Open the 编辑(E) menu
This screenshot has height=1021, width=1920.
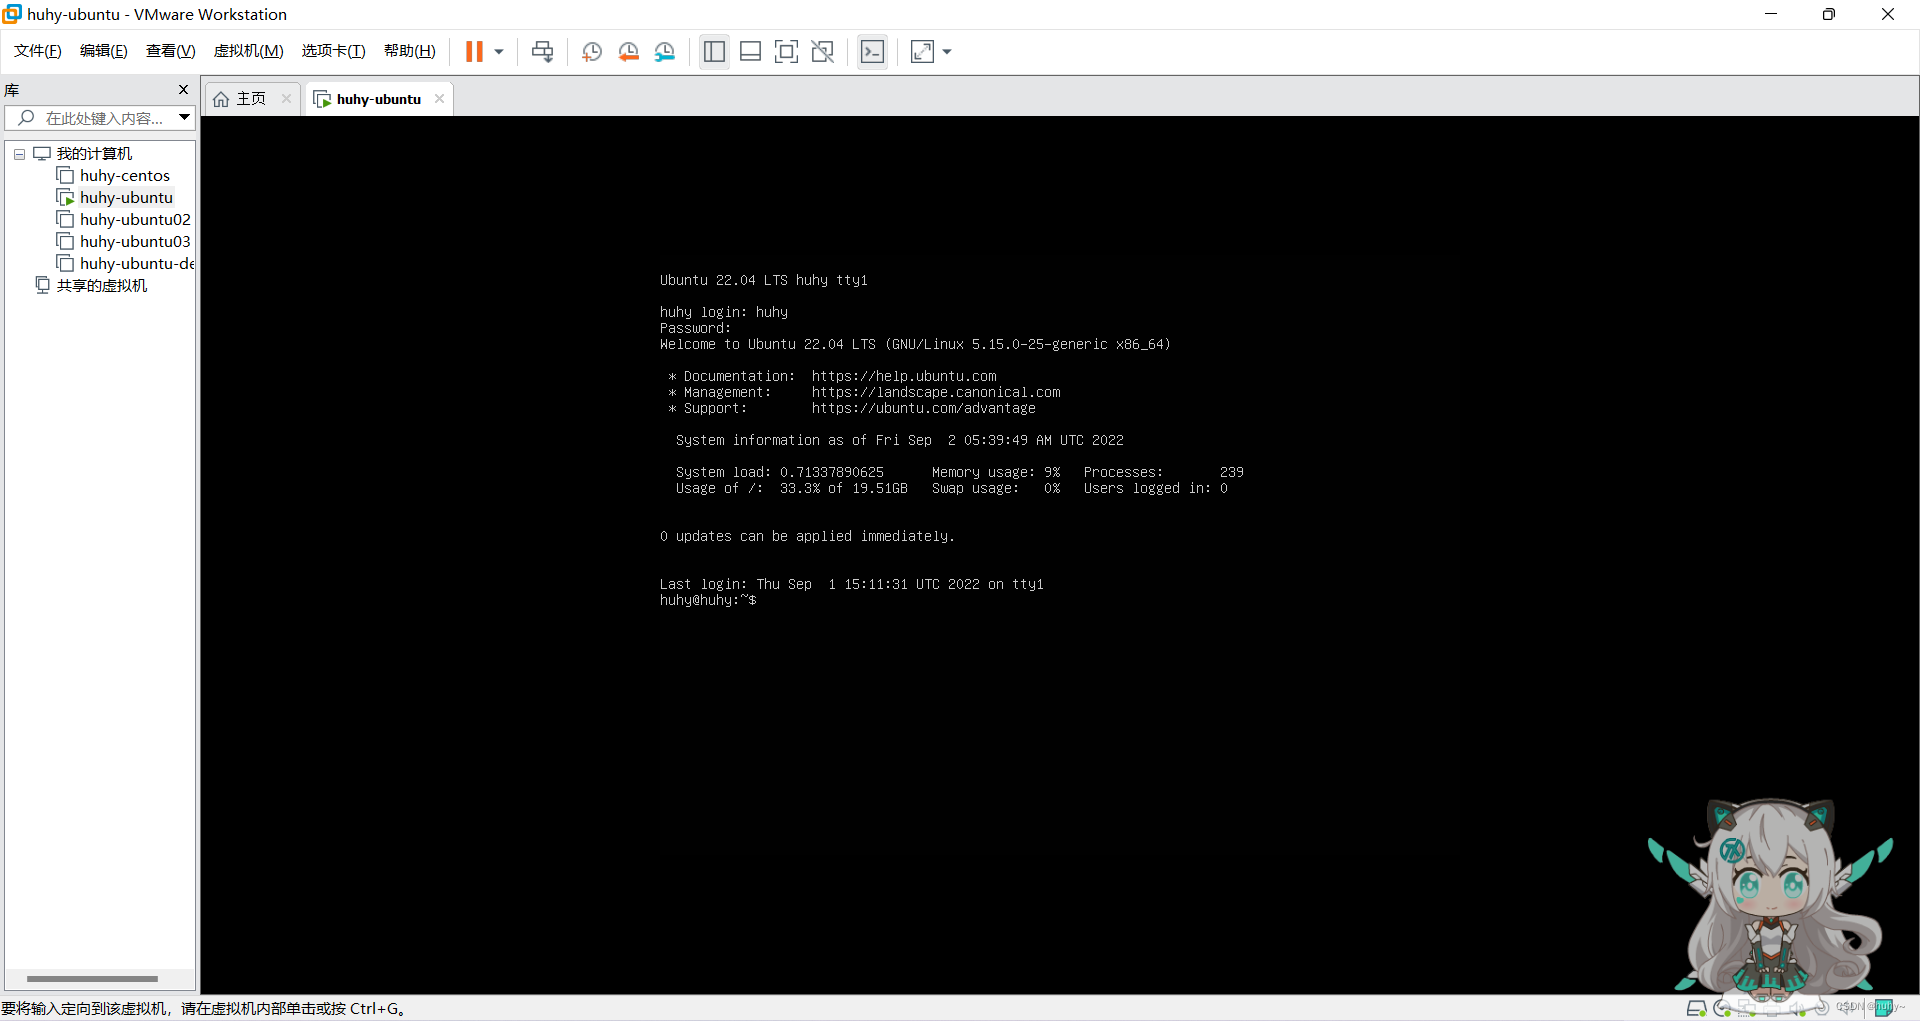click(x=104, y=51)
